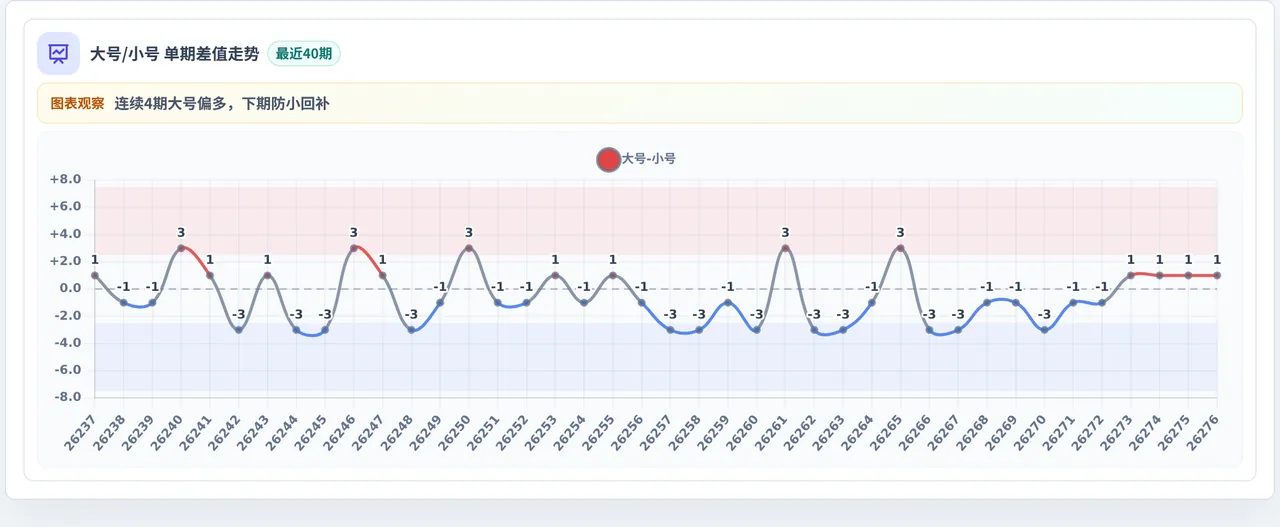Click the 26275 x-axis label

[1174, 434]
